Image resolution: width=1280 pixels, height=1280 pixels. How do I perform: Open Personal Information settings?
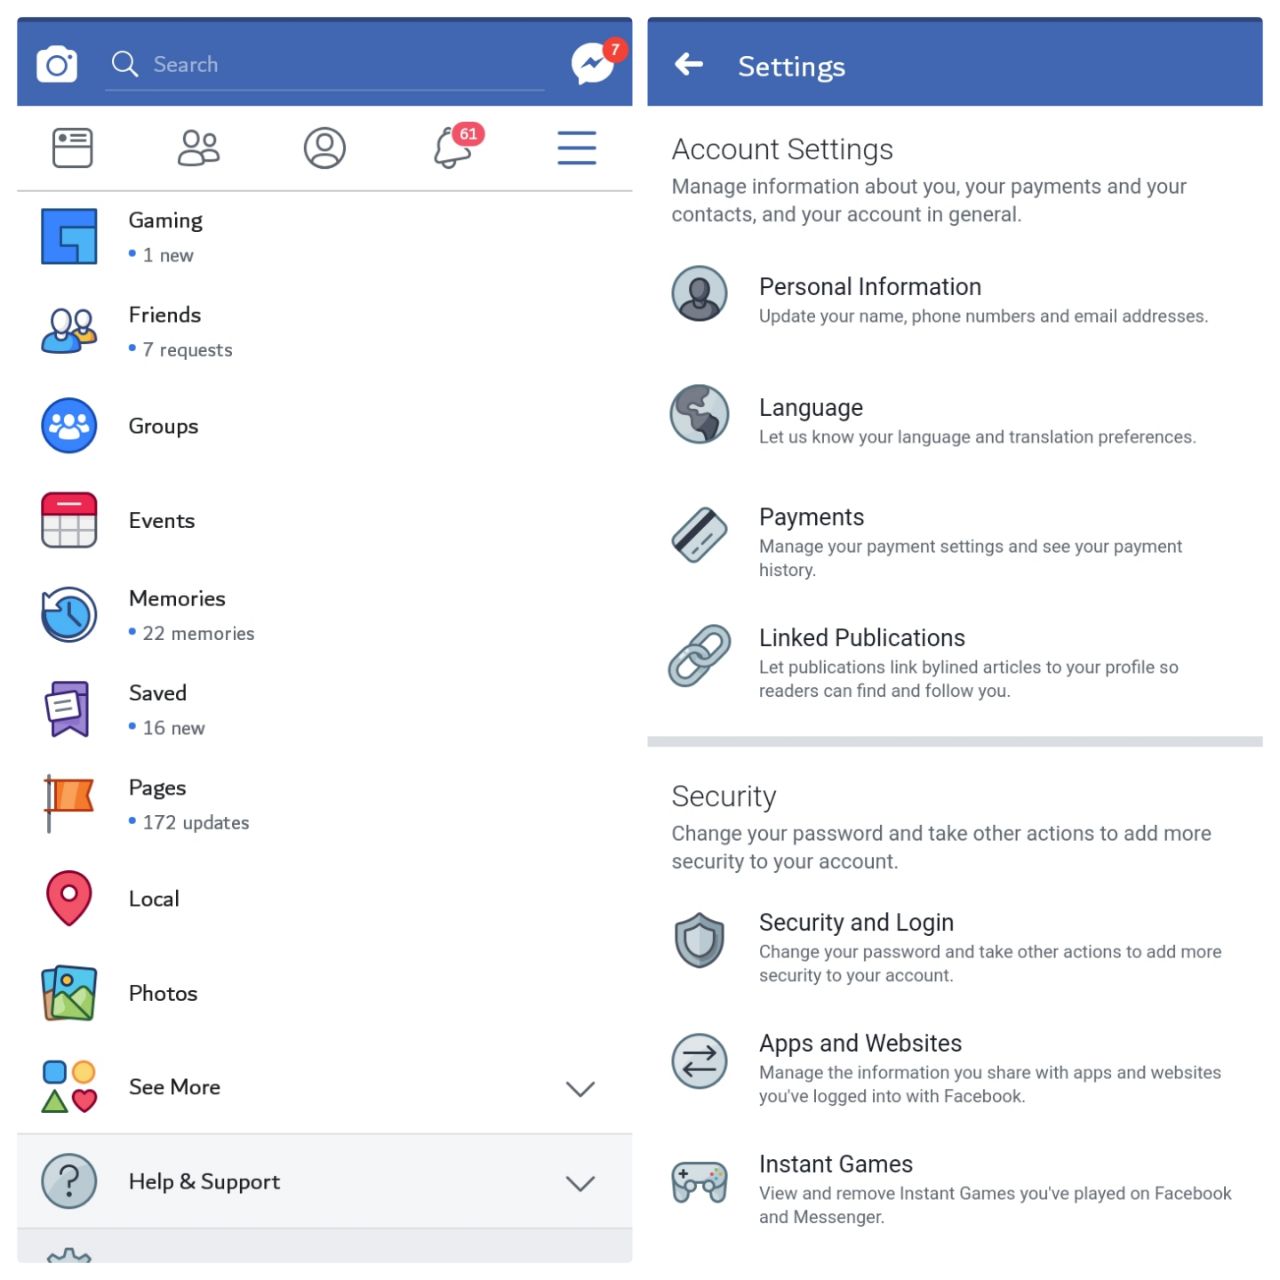[955, 300]
